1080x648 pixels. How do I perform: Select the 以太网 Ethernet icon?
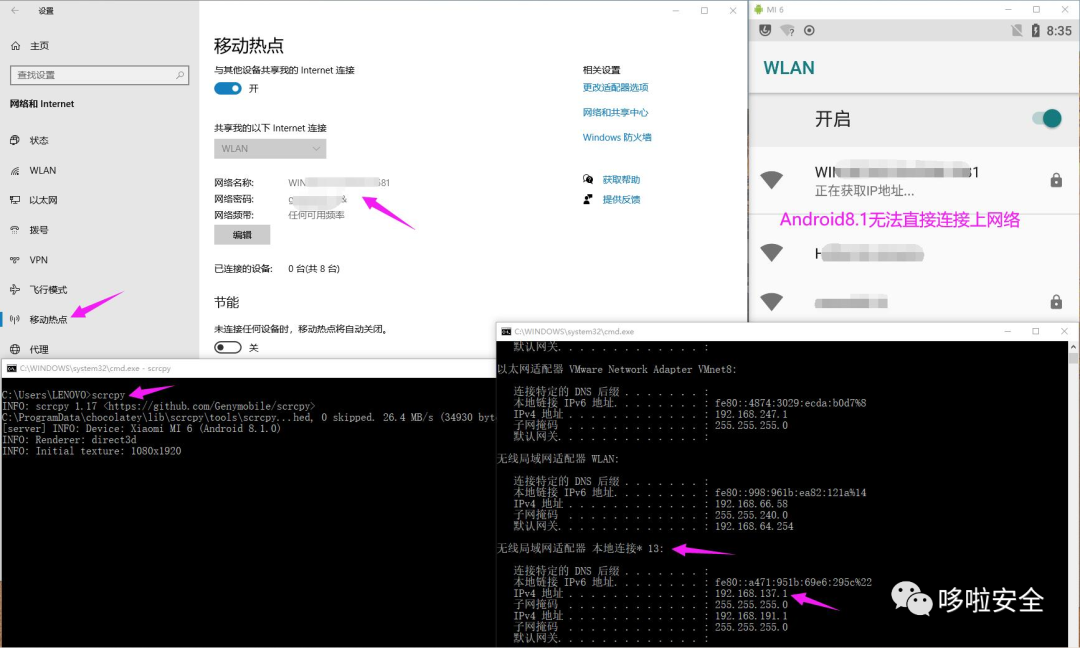click(x=15, y=200)
